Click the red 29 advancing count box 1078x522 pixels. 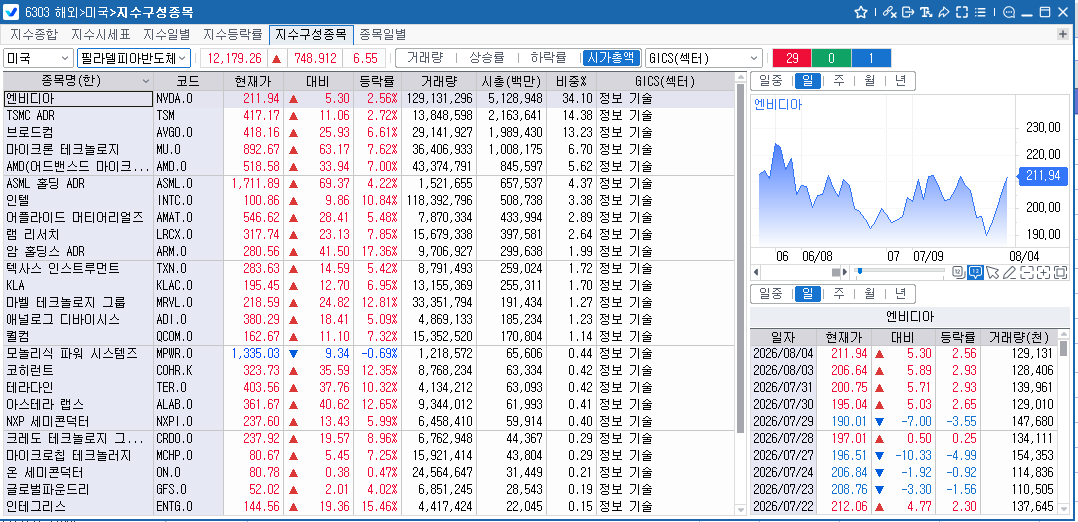[x=792, y=58]
